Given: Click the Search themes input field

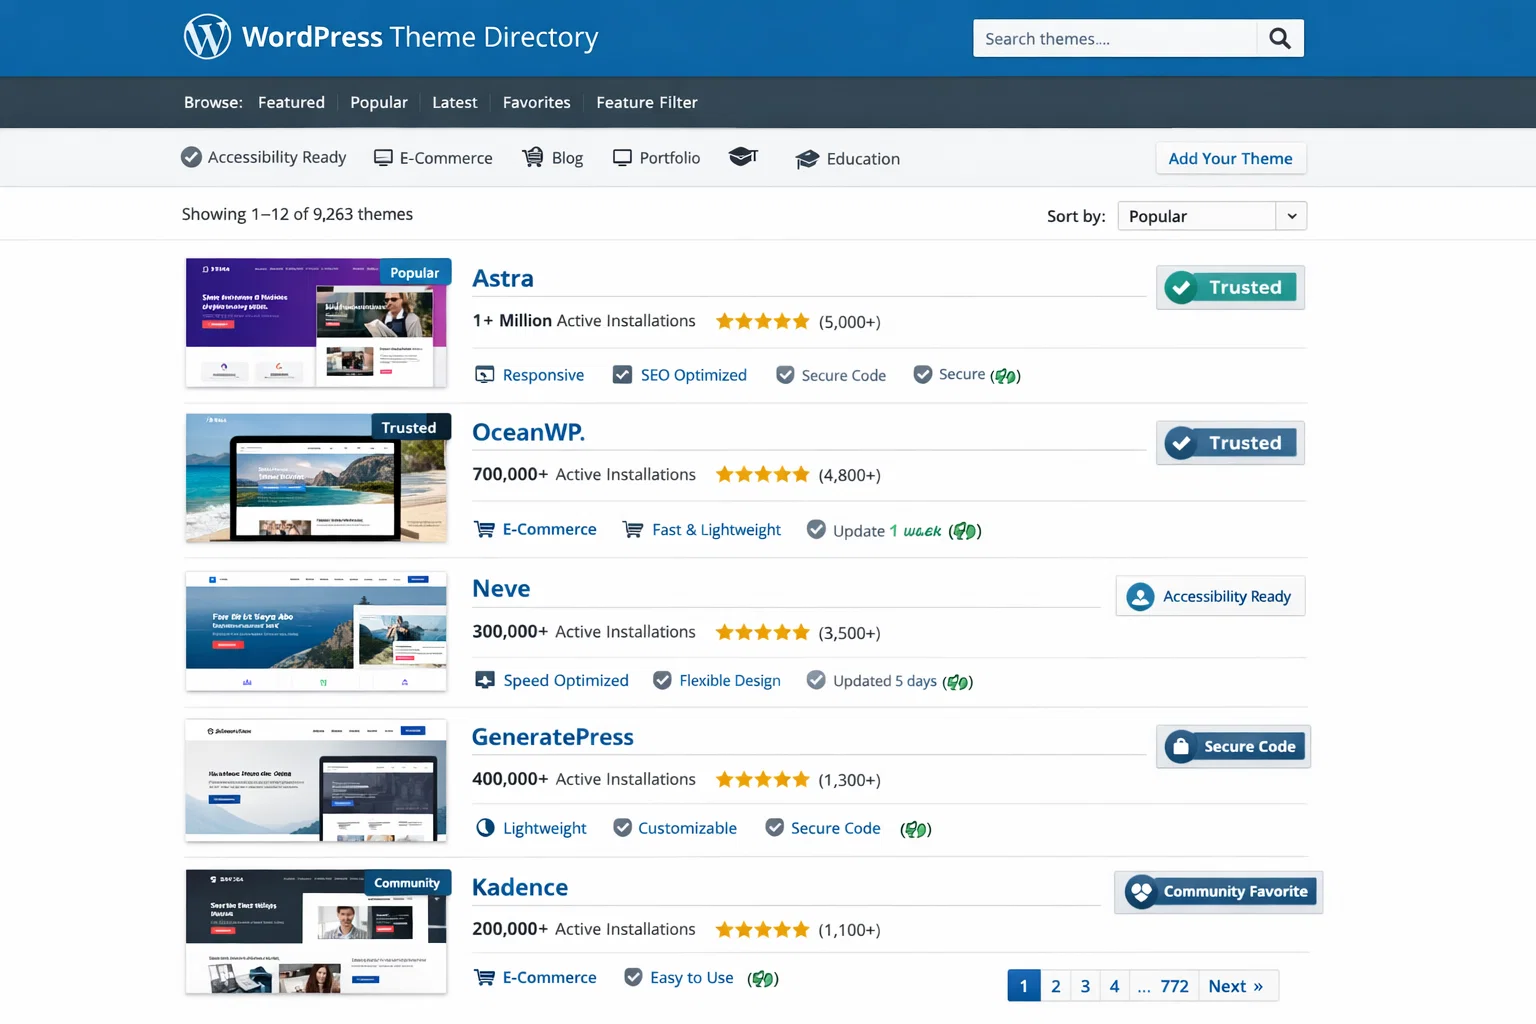Looking at the screenshot, I should 1113,39.
